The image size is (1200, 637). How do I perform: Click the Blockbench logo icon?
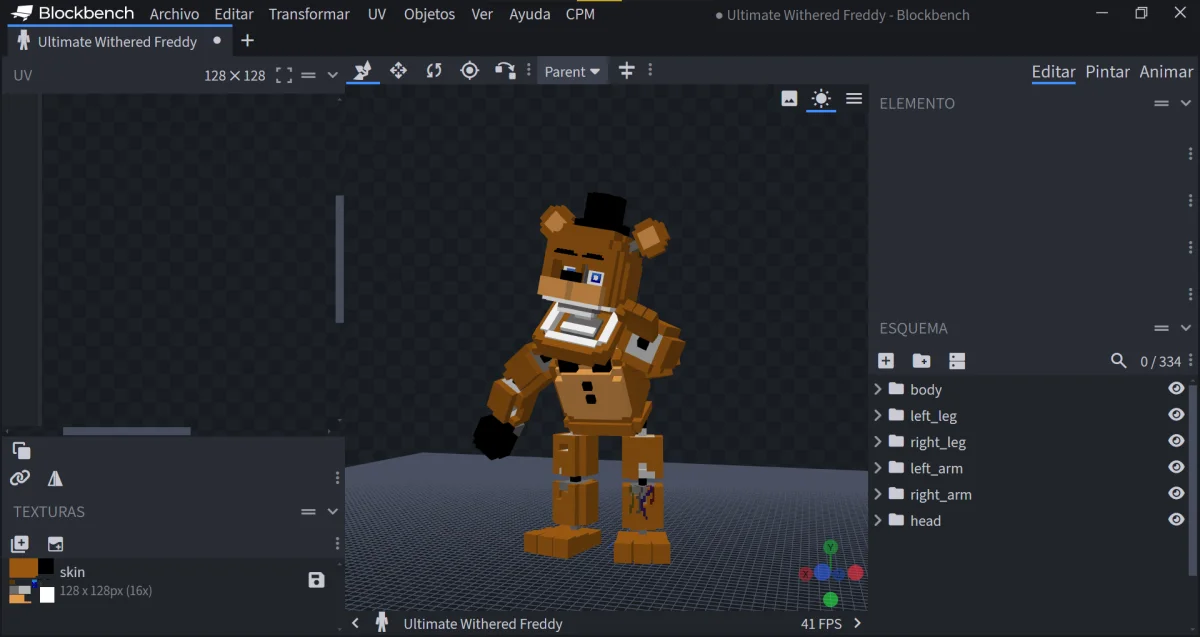(22, 13)
